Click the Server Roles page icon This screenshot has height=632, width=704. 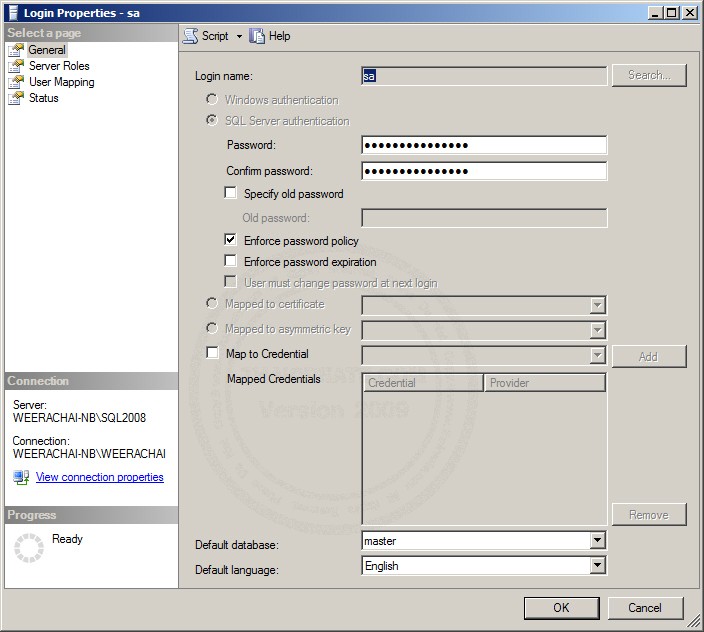(x=16, y=66)
